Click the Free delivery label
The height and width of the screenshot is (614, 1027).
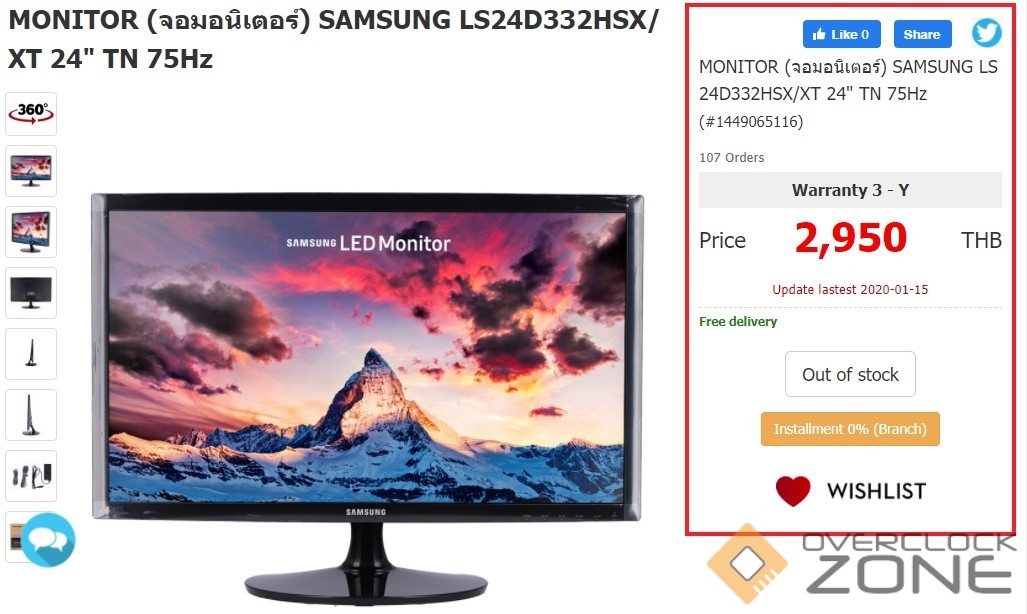tap(738, 322)
